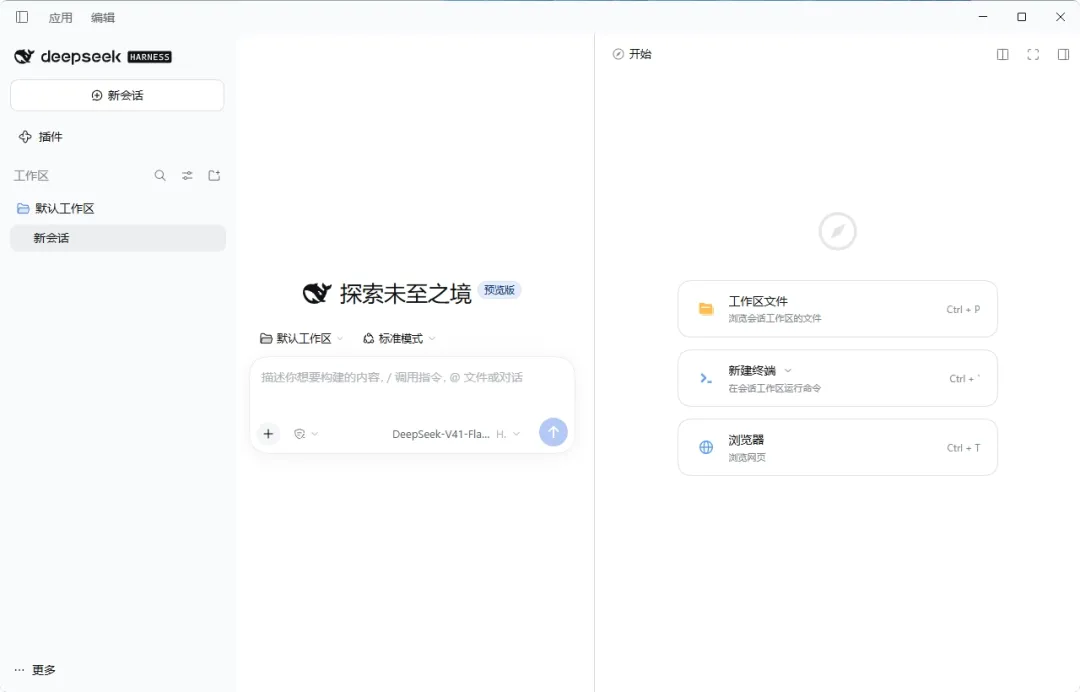Open the 编辑 menu
1080x692 pixels.
coord(103,18)
